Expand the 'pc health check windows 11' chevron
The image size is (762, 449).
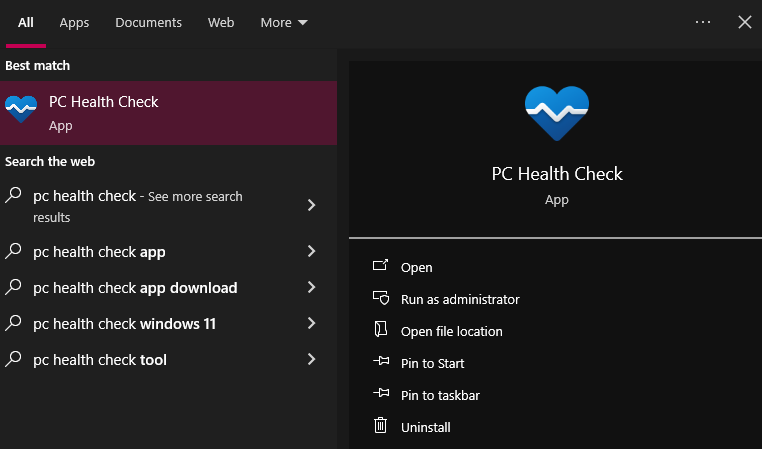coord(312,323)
